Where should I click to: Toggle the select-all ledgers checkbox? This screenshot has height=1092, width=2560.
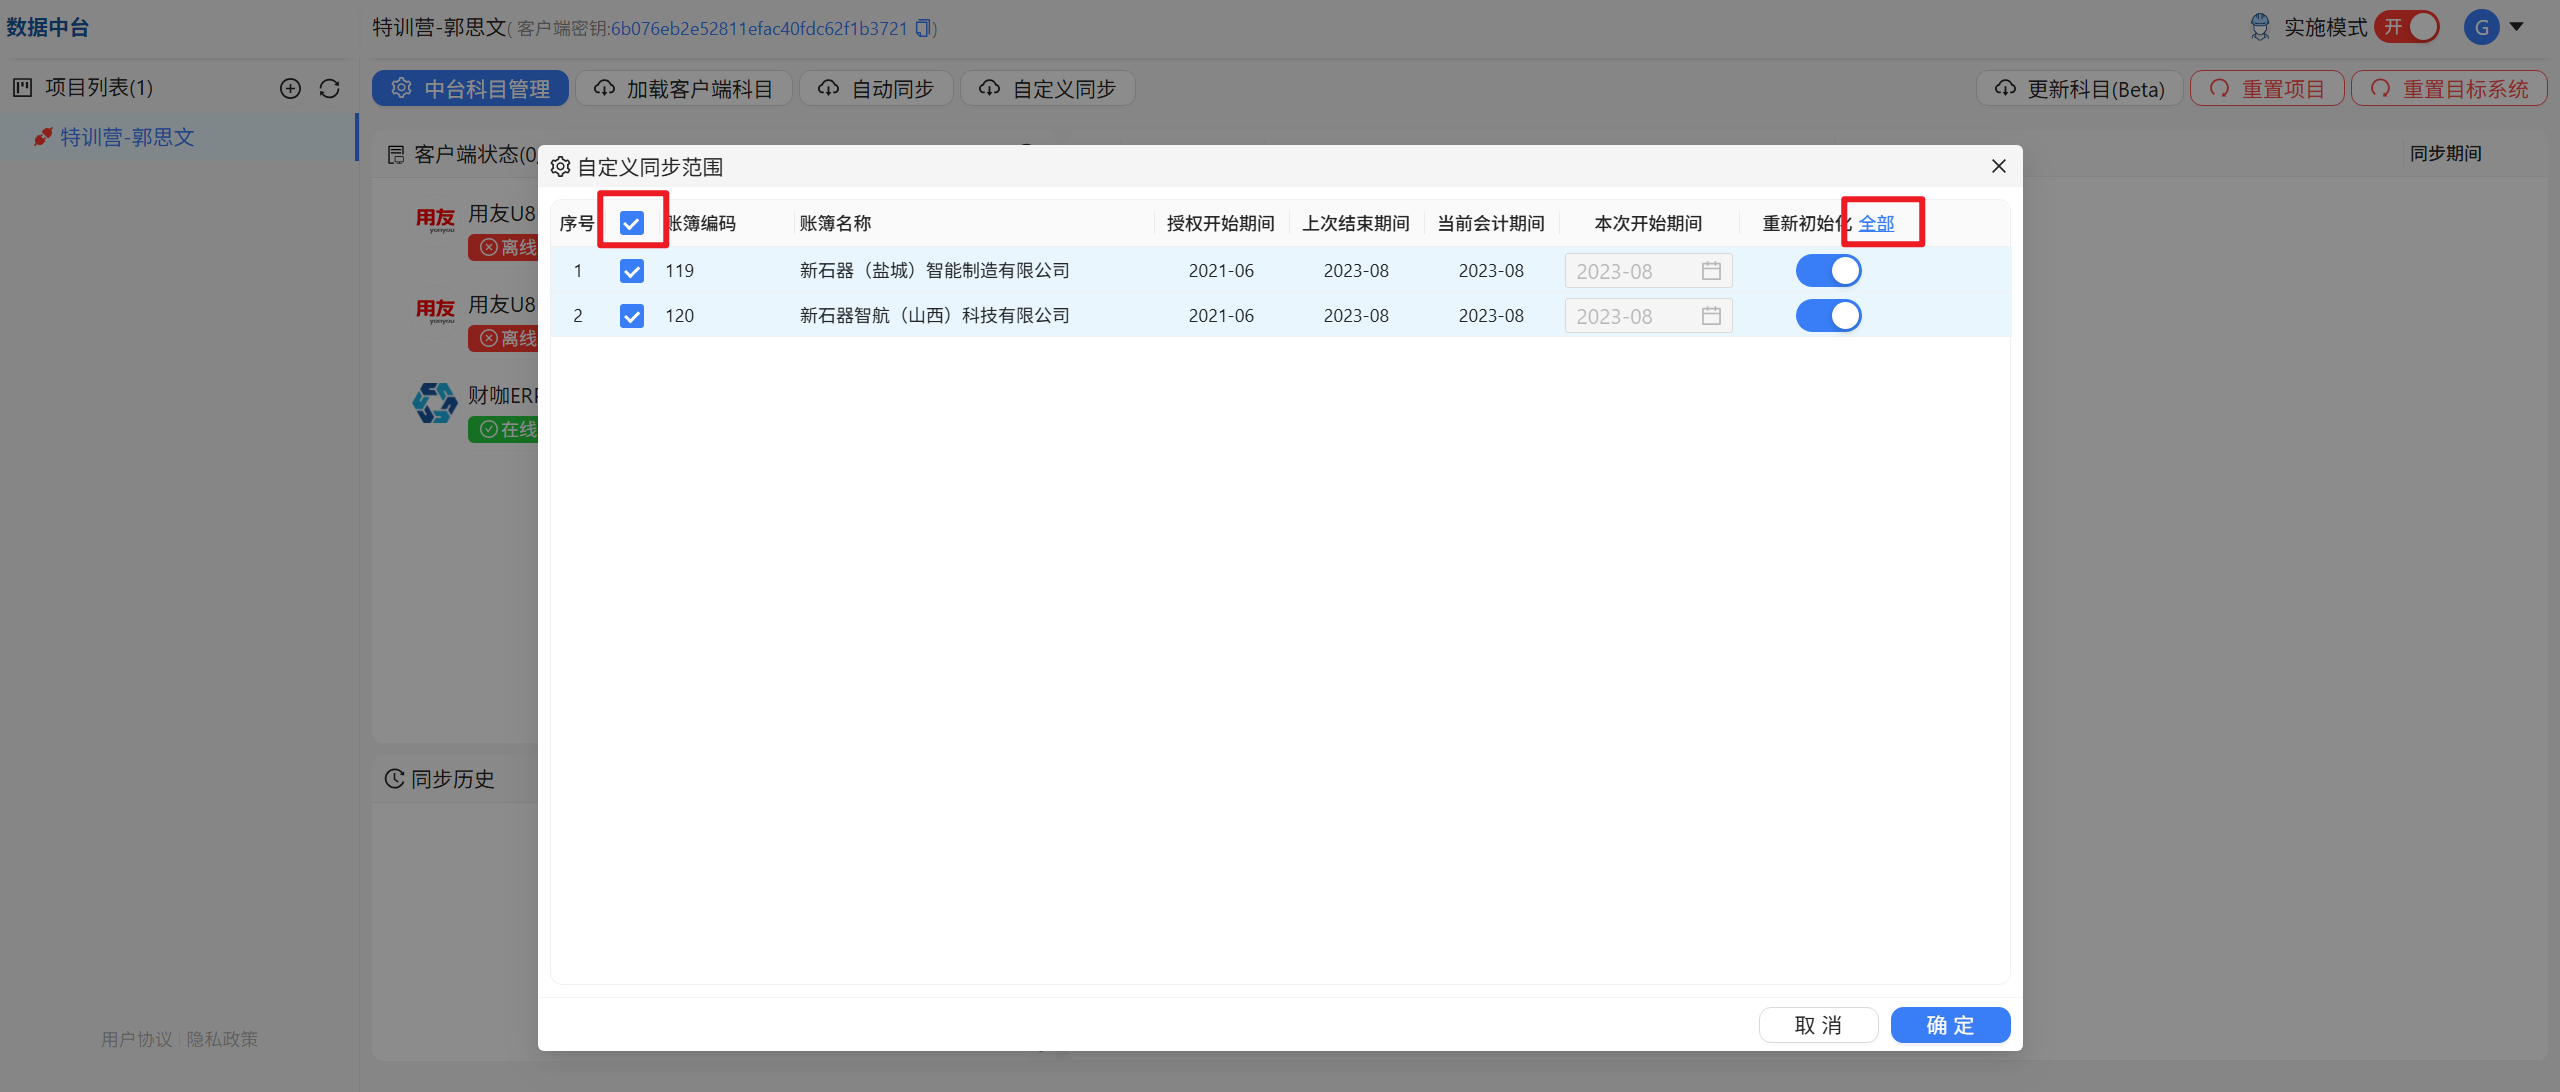coord(632,223)
